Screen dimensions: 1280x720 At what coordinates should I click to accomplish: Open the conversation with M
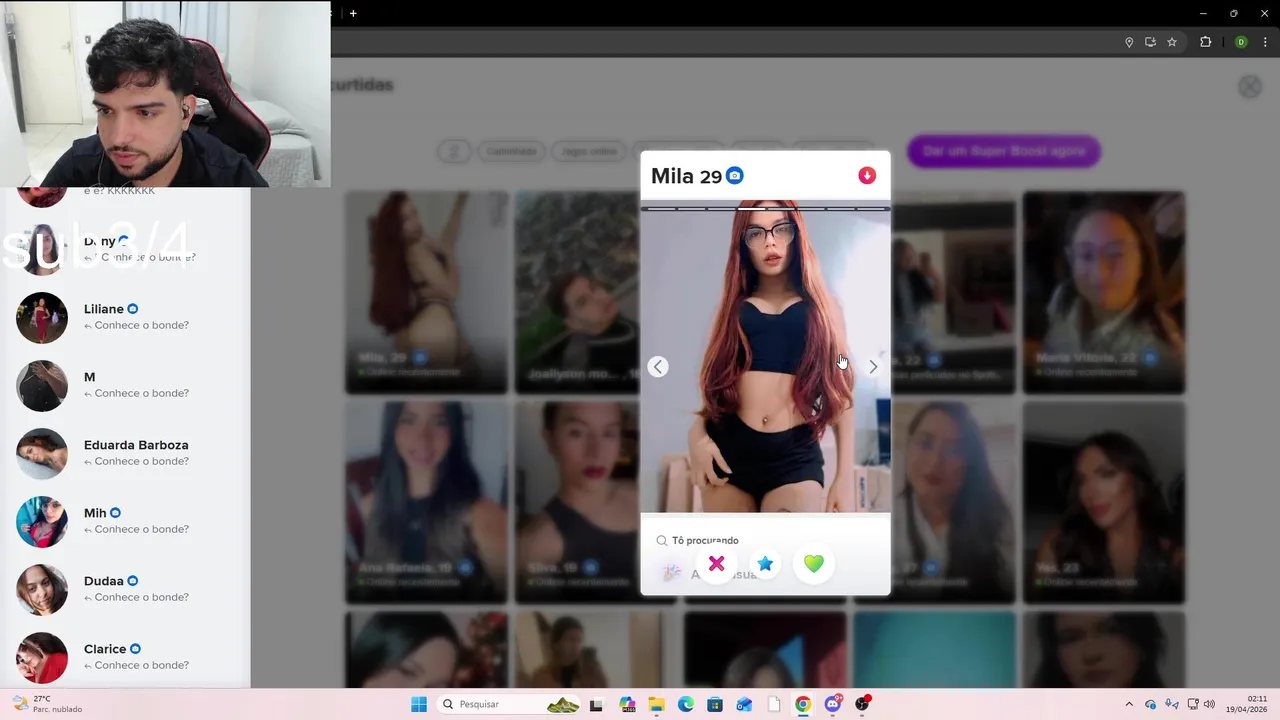pyautogui.click(x=125, y=385)
